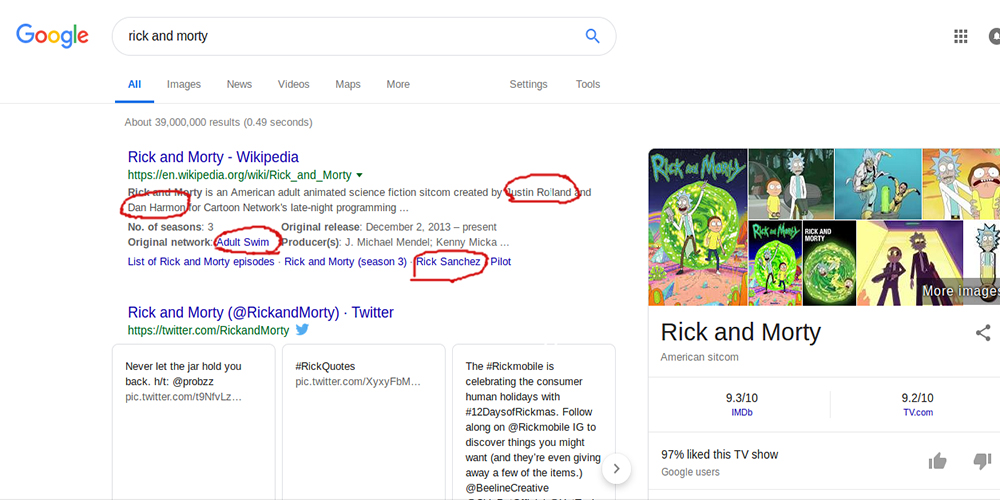The image size is (1000, 500).
Task: Click the Rick Sanchez link
Action: coord(448,261)
